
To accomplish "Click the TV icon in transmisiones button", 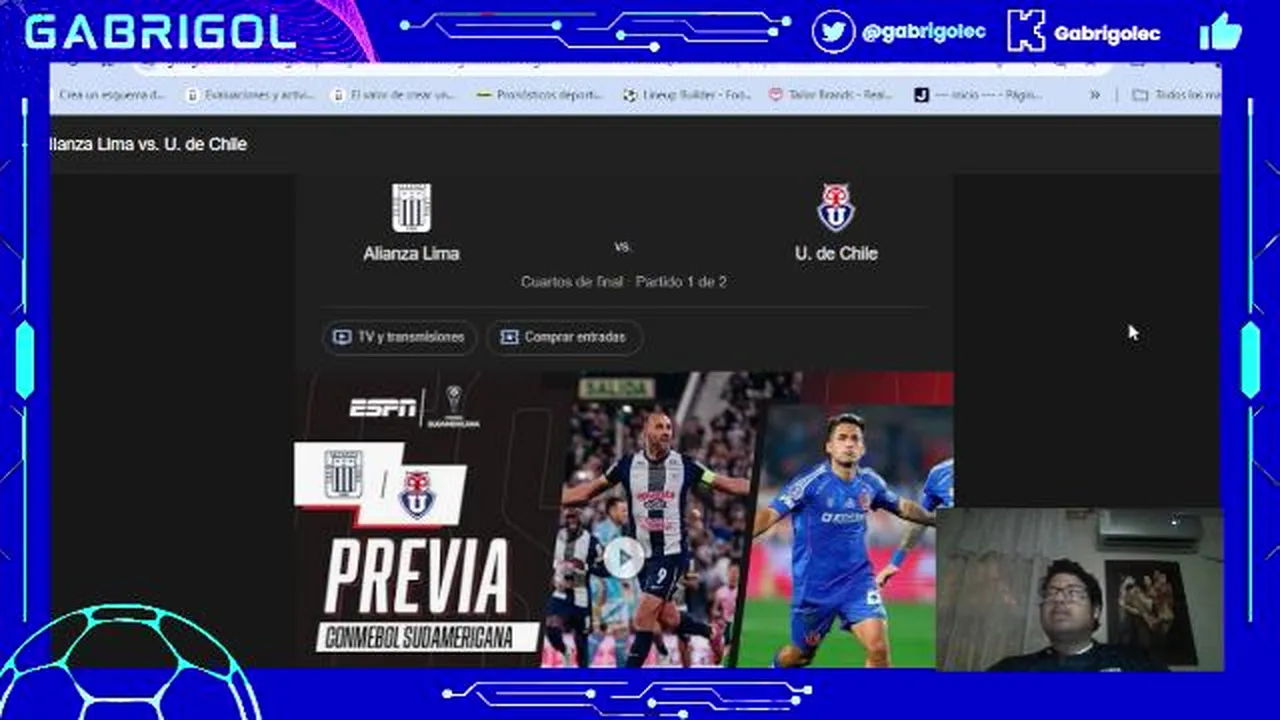I will pyautogui.click(x=342, y=337).
